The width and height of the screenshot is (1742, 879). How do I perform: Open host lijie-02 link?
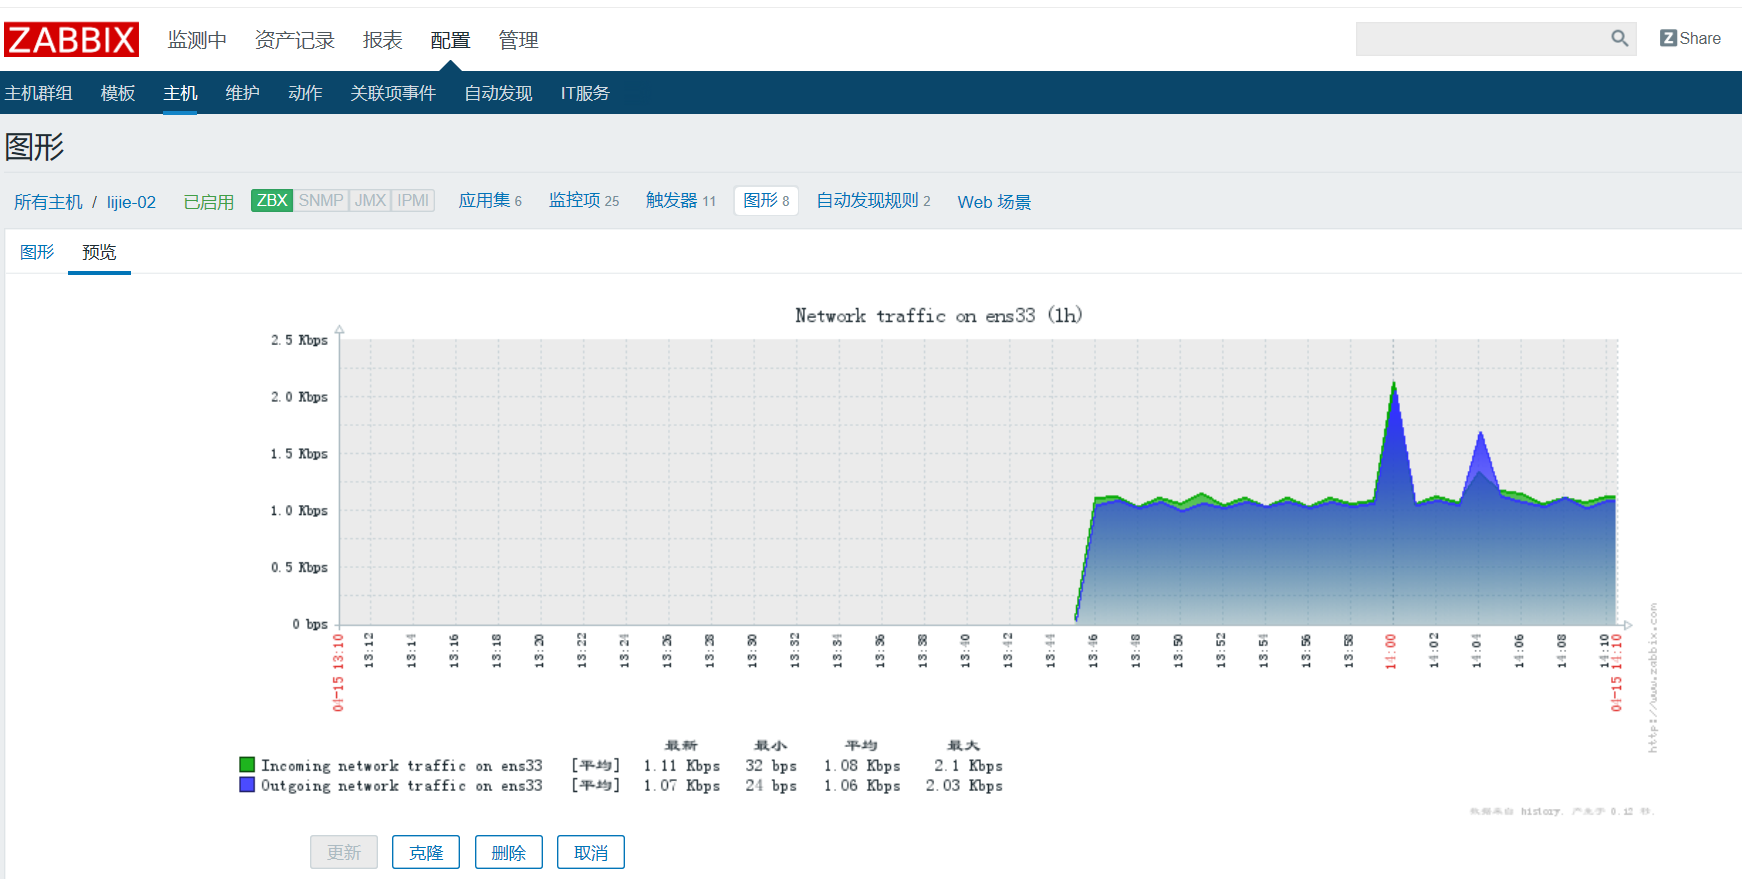click(x=131, y=202)
